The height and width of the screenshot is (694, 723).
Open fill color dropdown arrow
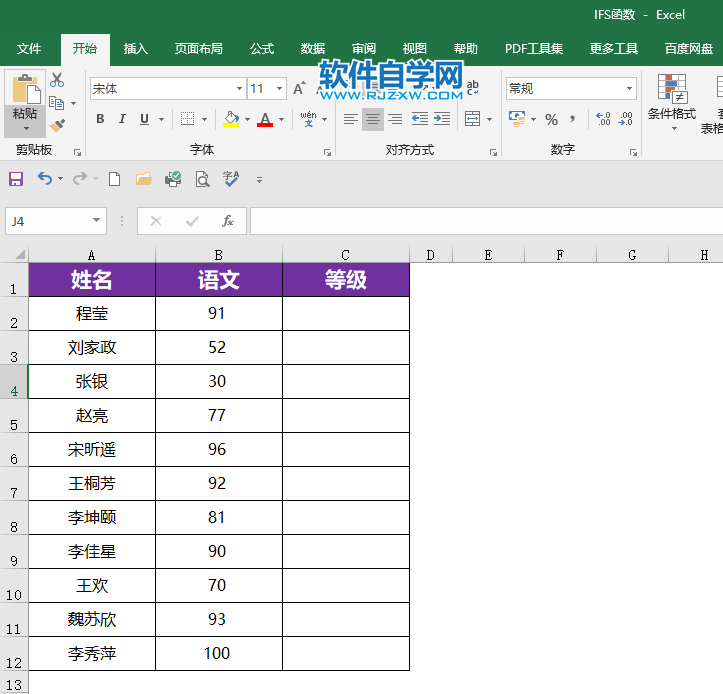(248, 119)
